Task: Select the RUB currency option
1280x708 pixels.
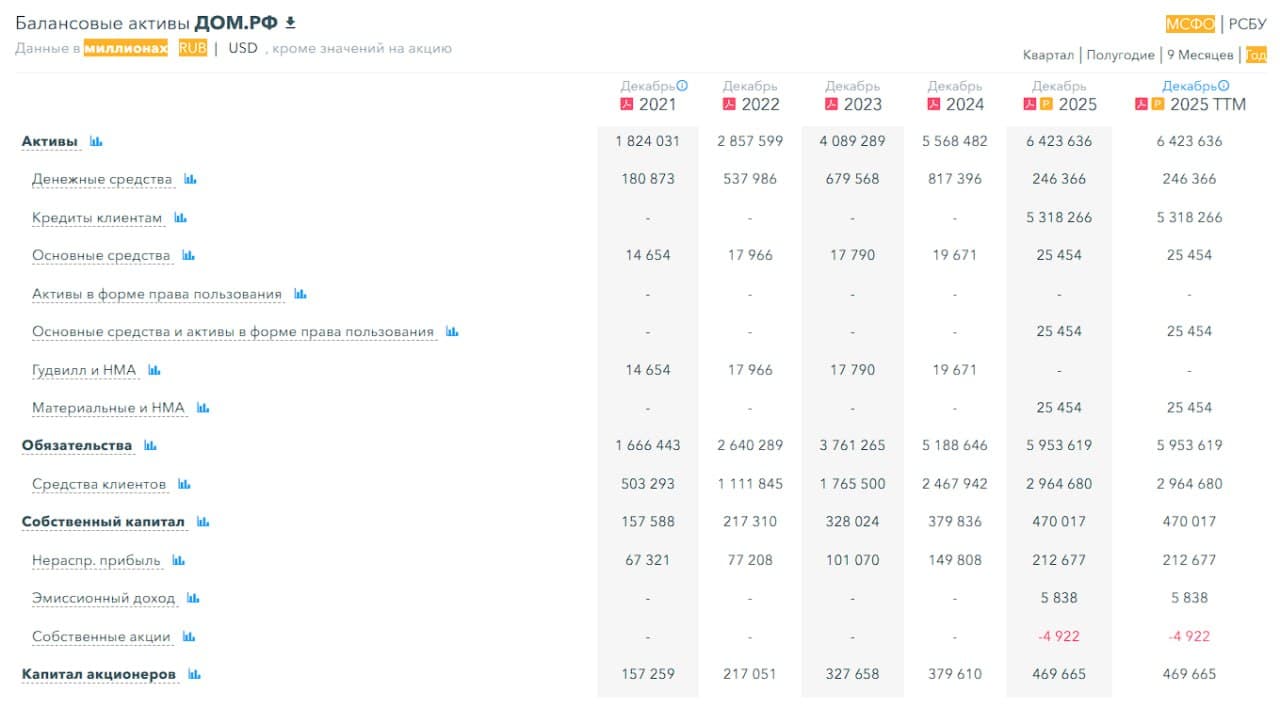Action: tap(193, 48)
